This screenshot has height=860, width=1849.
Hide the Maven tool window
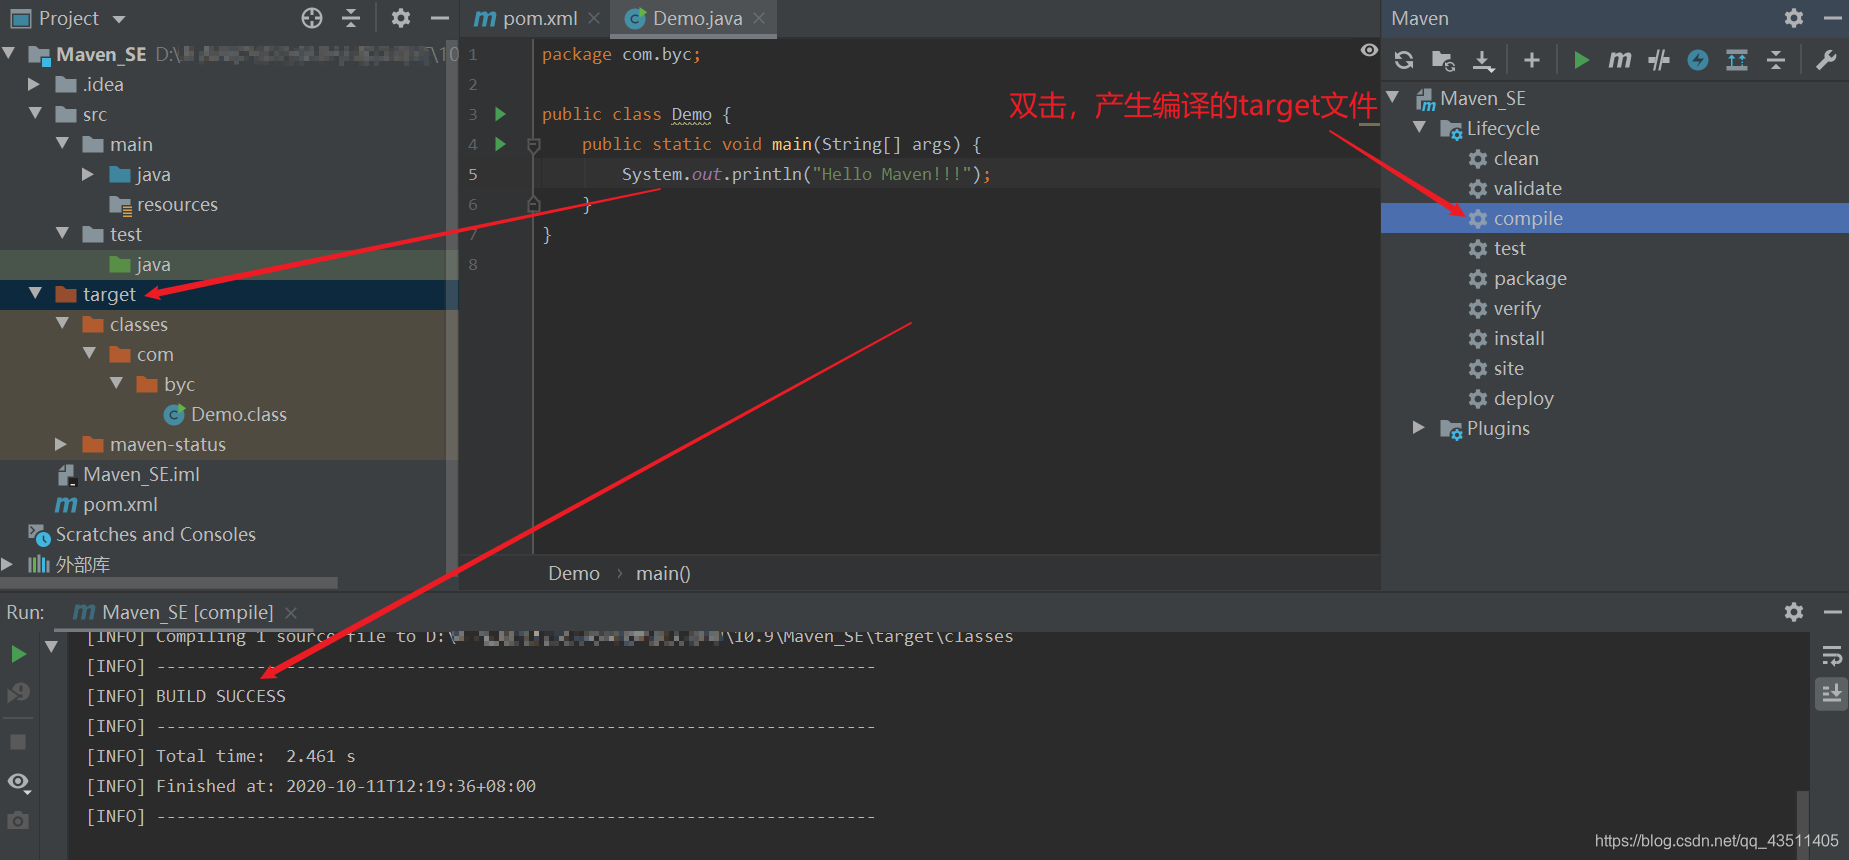click(1832, 18)
